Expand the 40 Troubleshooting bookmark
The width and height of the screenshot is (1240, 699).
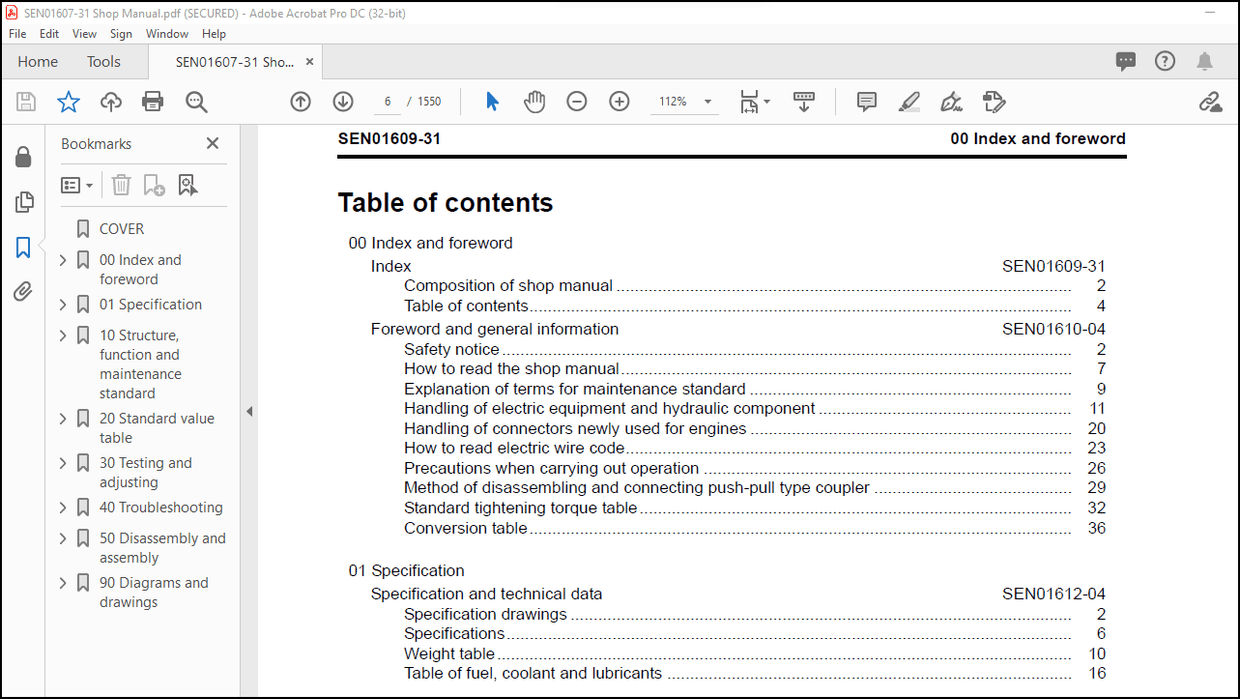63,508
